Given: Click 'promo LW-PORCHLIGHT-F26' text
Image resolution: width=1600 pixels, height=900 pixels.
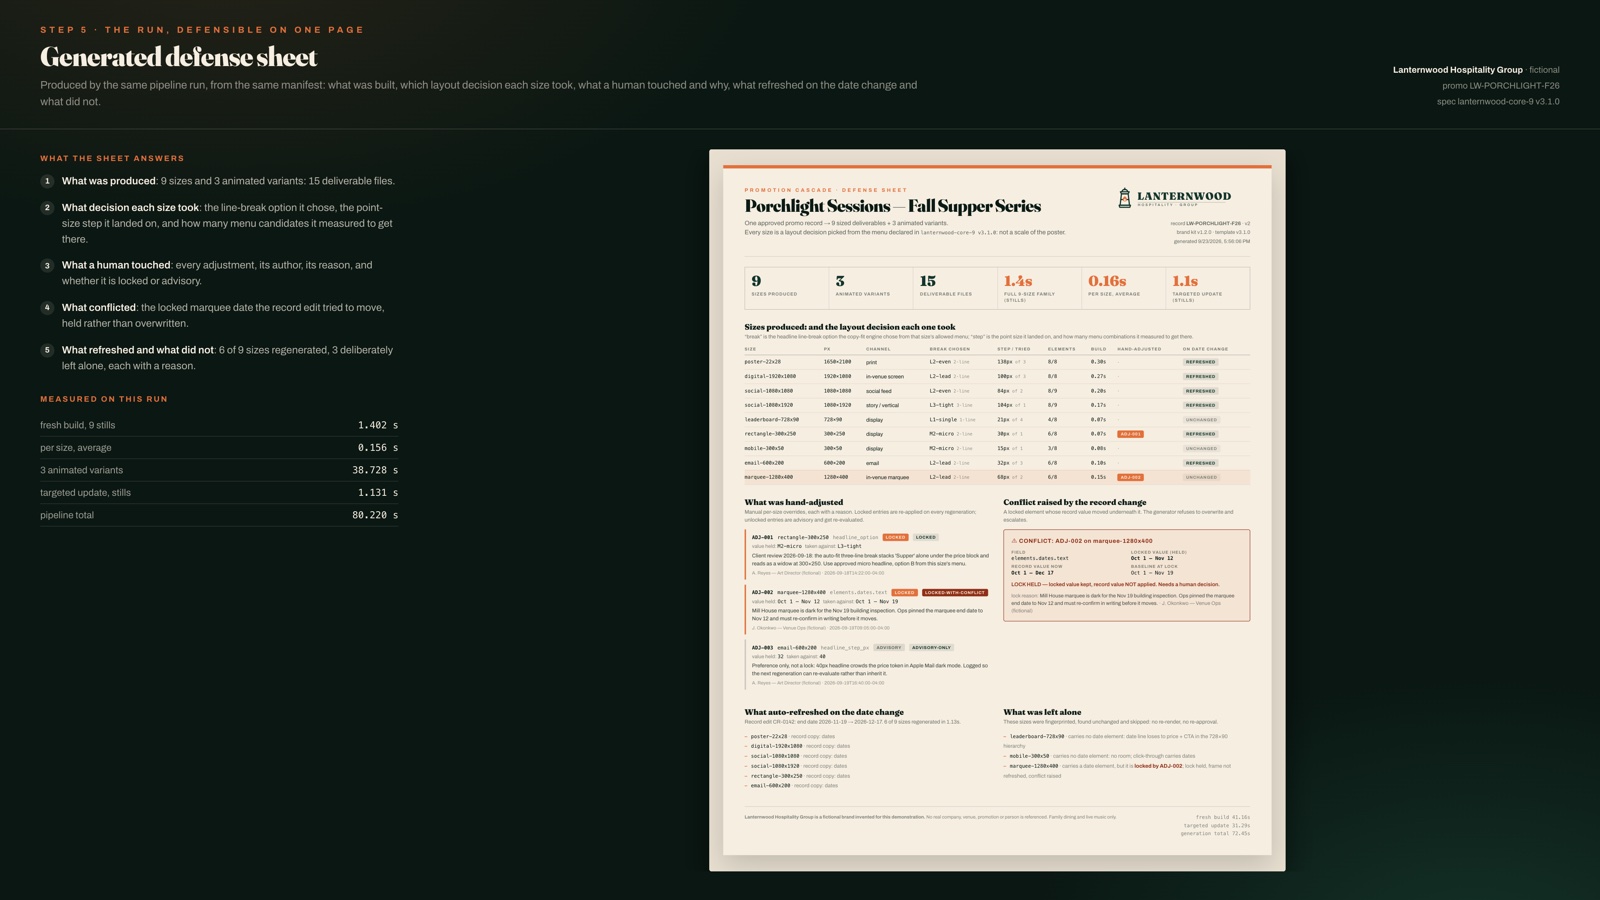Looking at the screenshot, I should (1500, 86).
